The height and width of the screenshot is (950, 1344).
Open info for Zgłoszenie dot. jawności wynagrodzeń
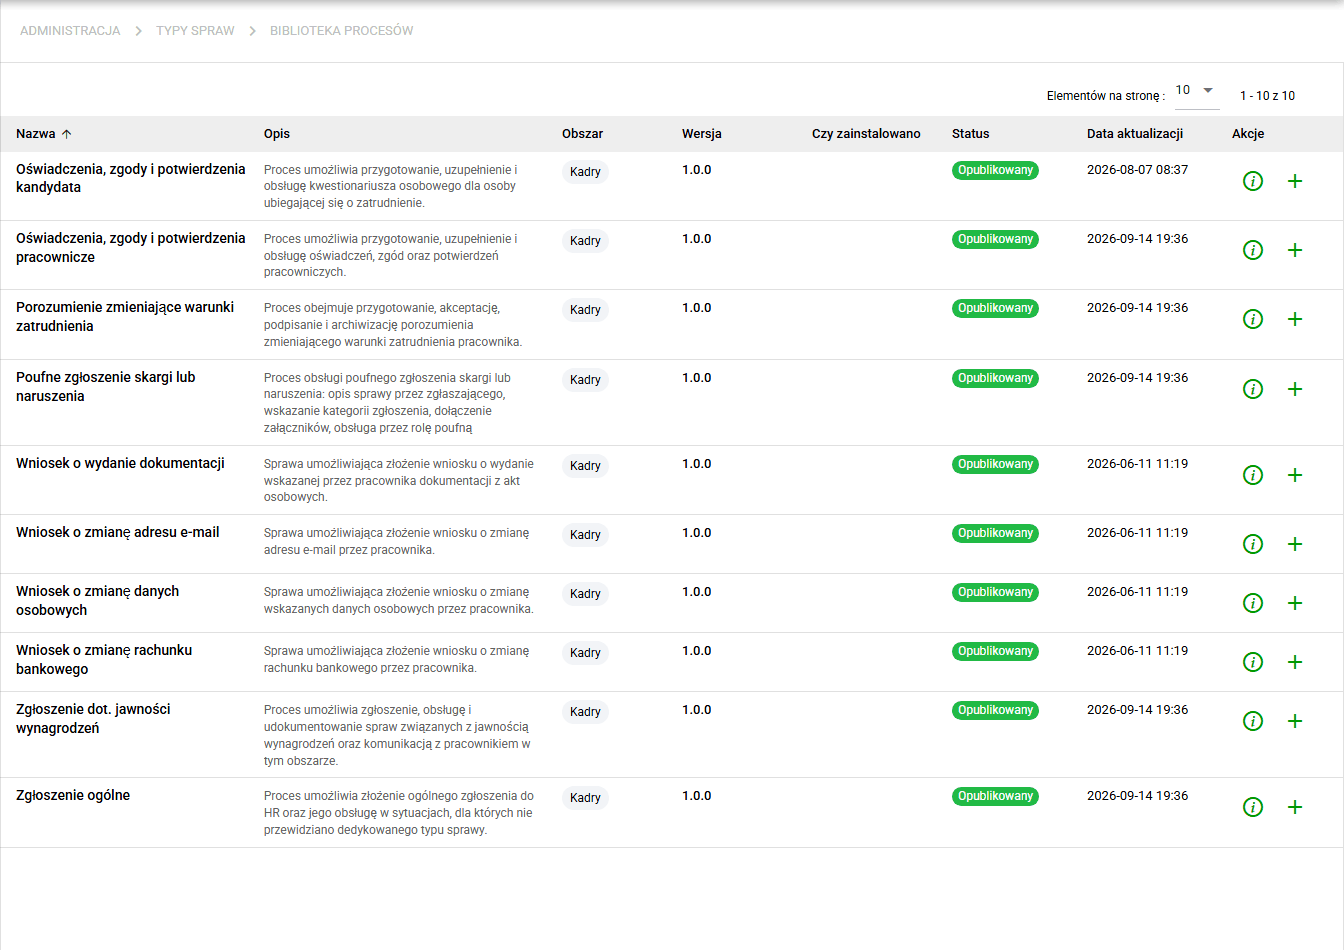click(1252, 721)
